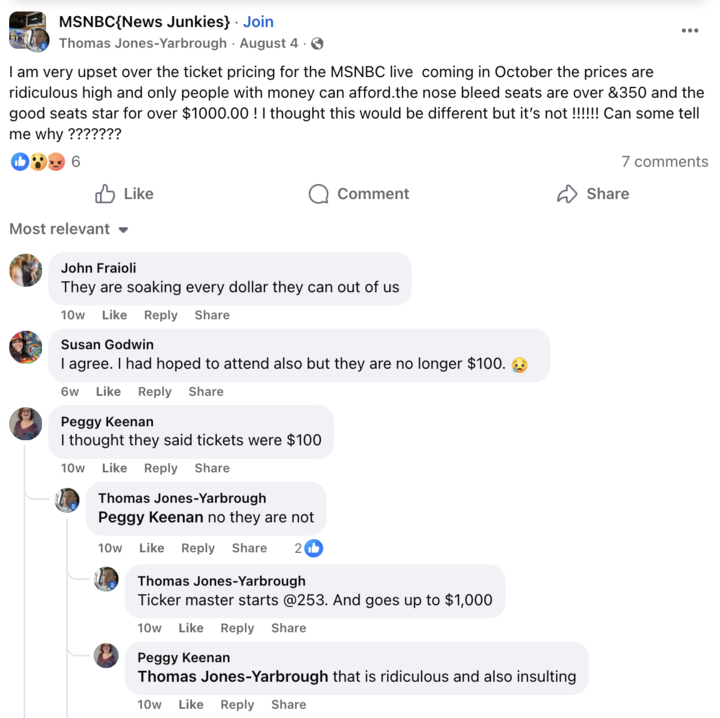Click the post reaction emoji icons
This screenshot has width=720, height=718.
pyautogui.click(x=38, y=162)
